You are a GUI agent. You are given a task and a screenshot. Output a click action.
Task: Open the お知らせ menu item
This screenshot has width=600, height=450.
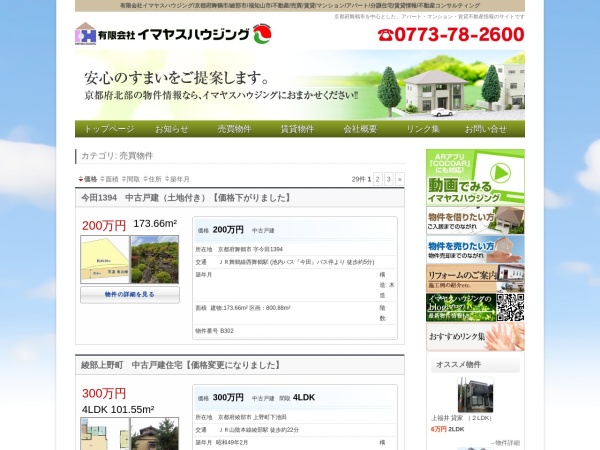pos(172,129)
